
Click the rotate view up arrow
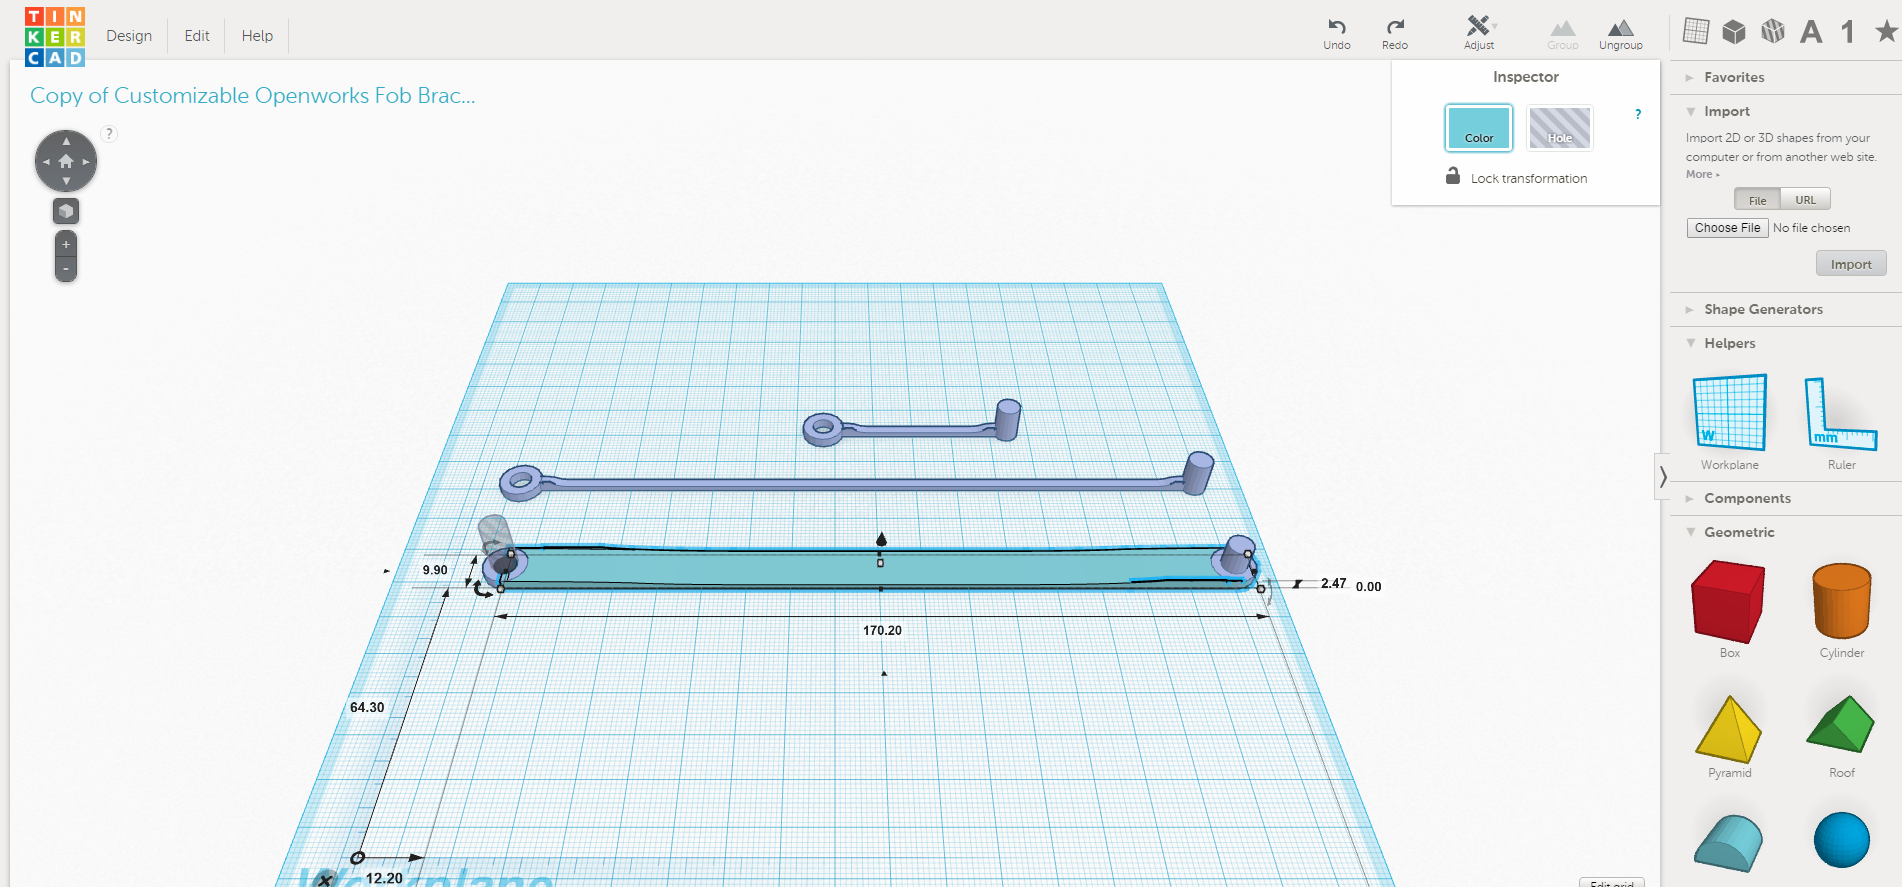[x=66, y=141]
